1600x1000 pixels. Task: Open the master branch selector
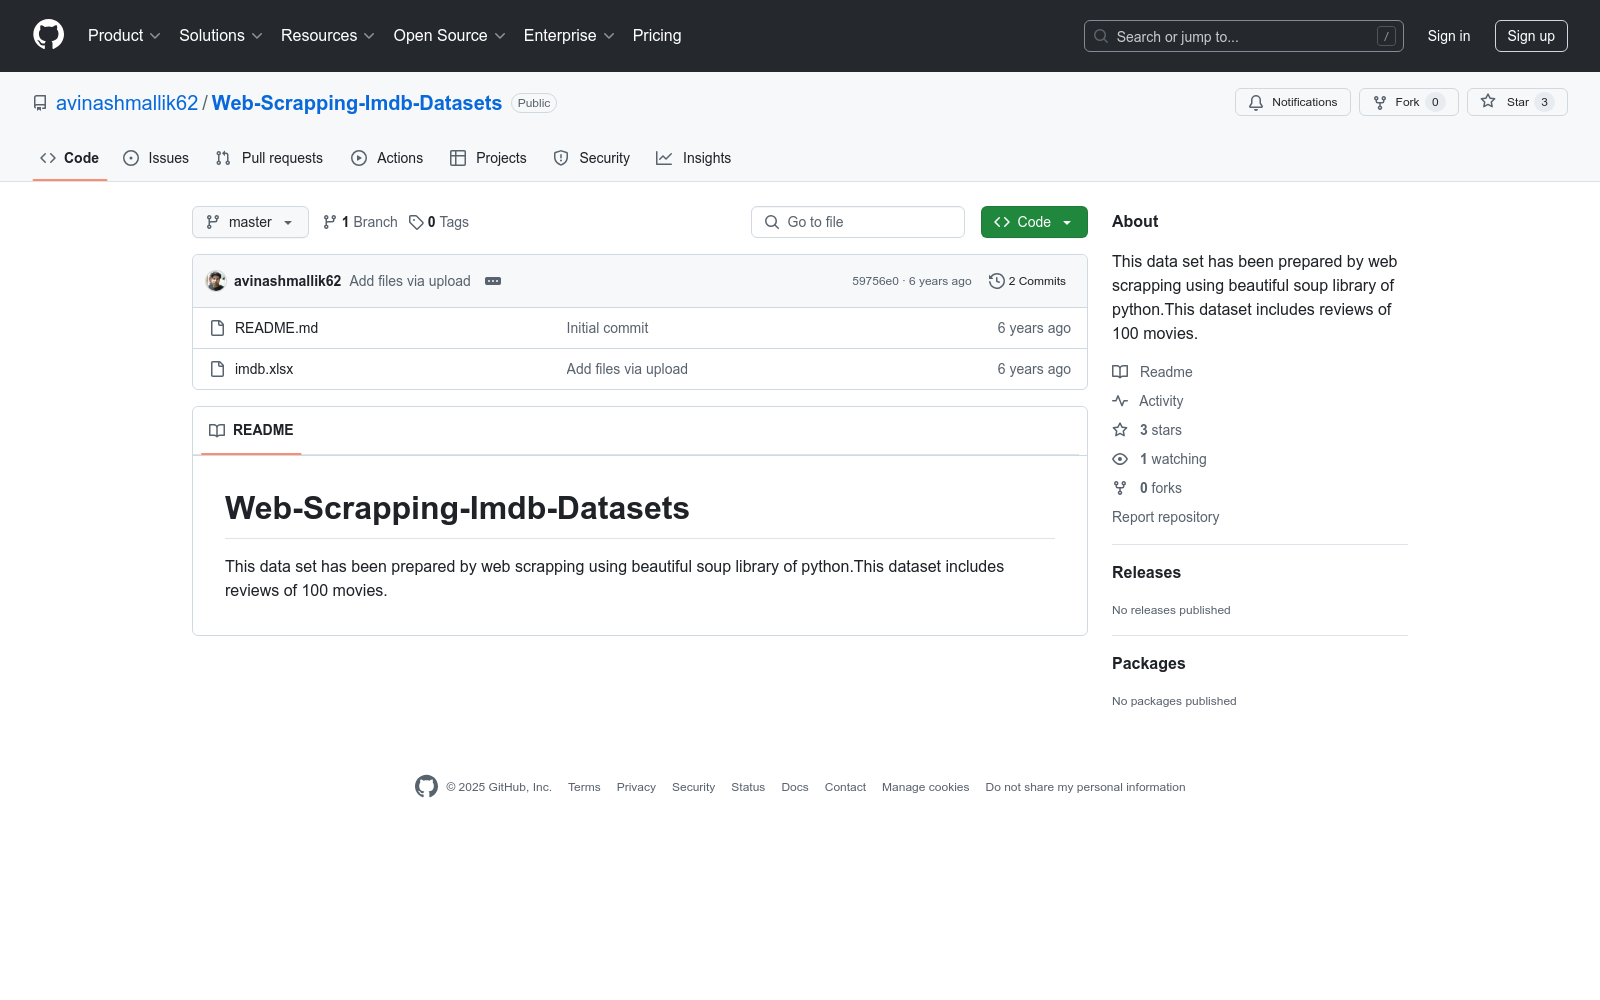click(x=250, y=222)
